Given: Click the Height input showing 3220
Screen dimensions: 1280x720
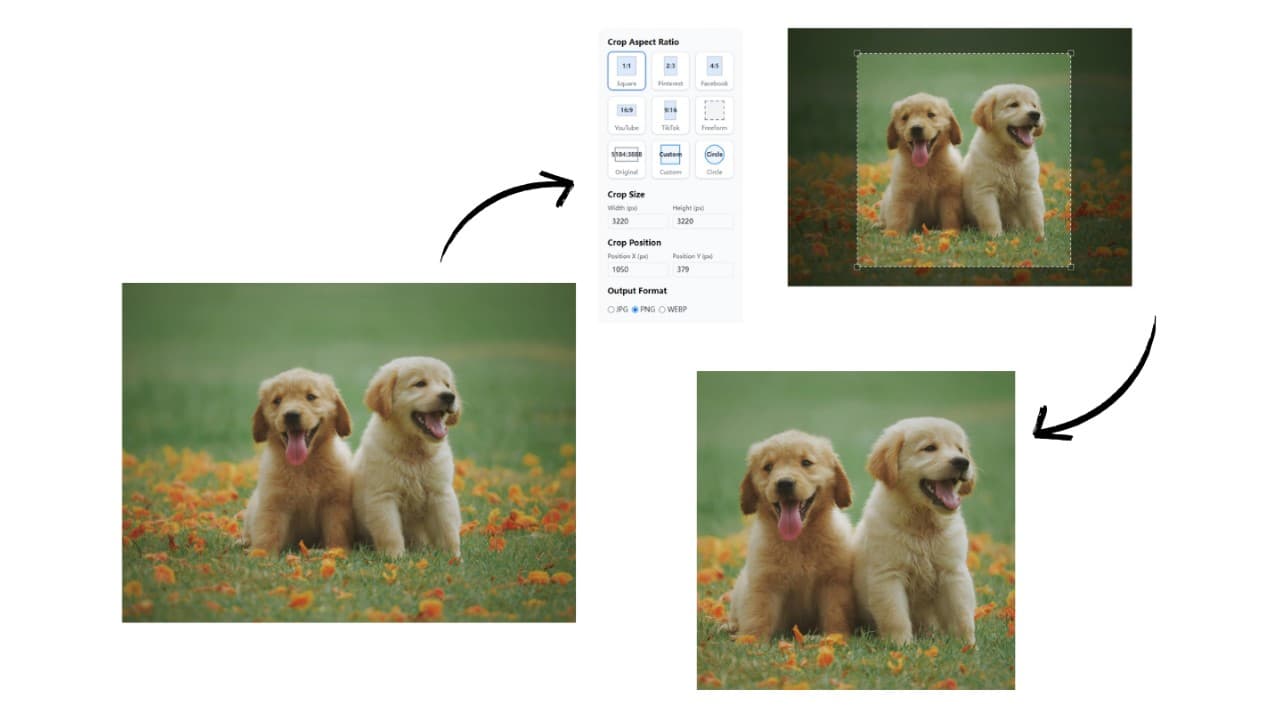Looking at the screenshot, I should (701, 221).
